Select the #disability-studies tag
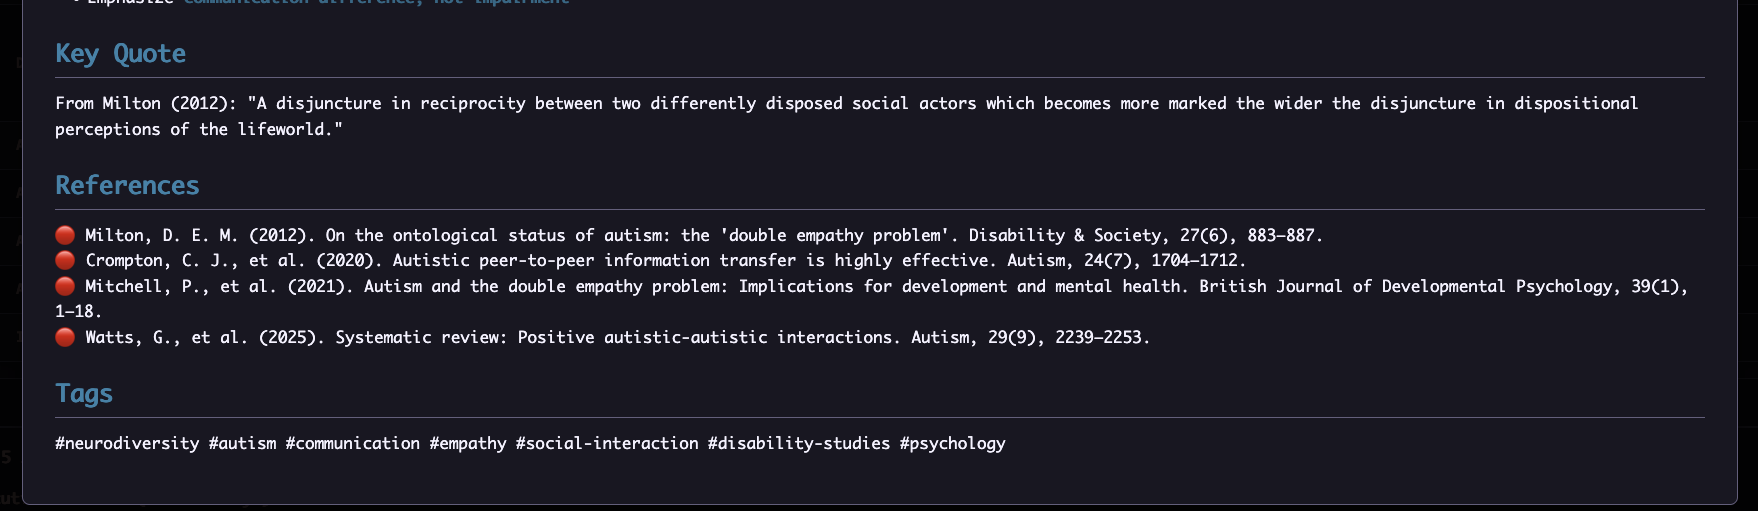Viewport: 1758px width, 511px height. [798, 443]
